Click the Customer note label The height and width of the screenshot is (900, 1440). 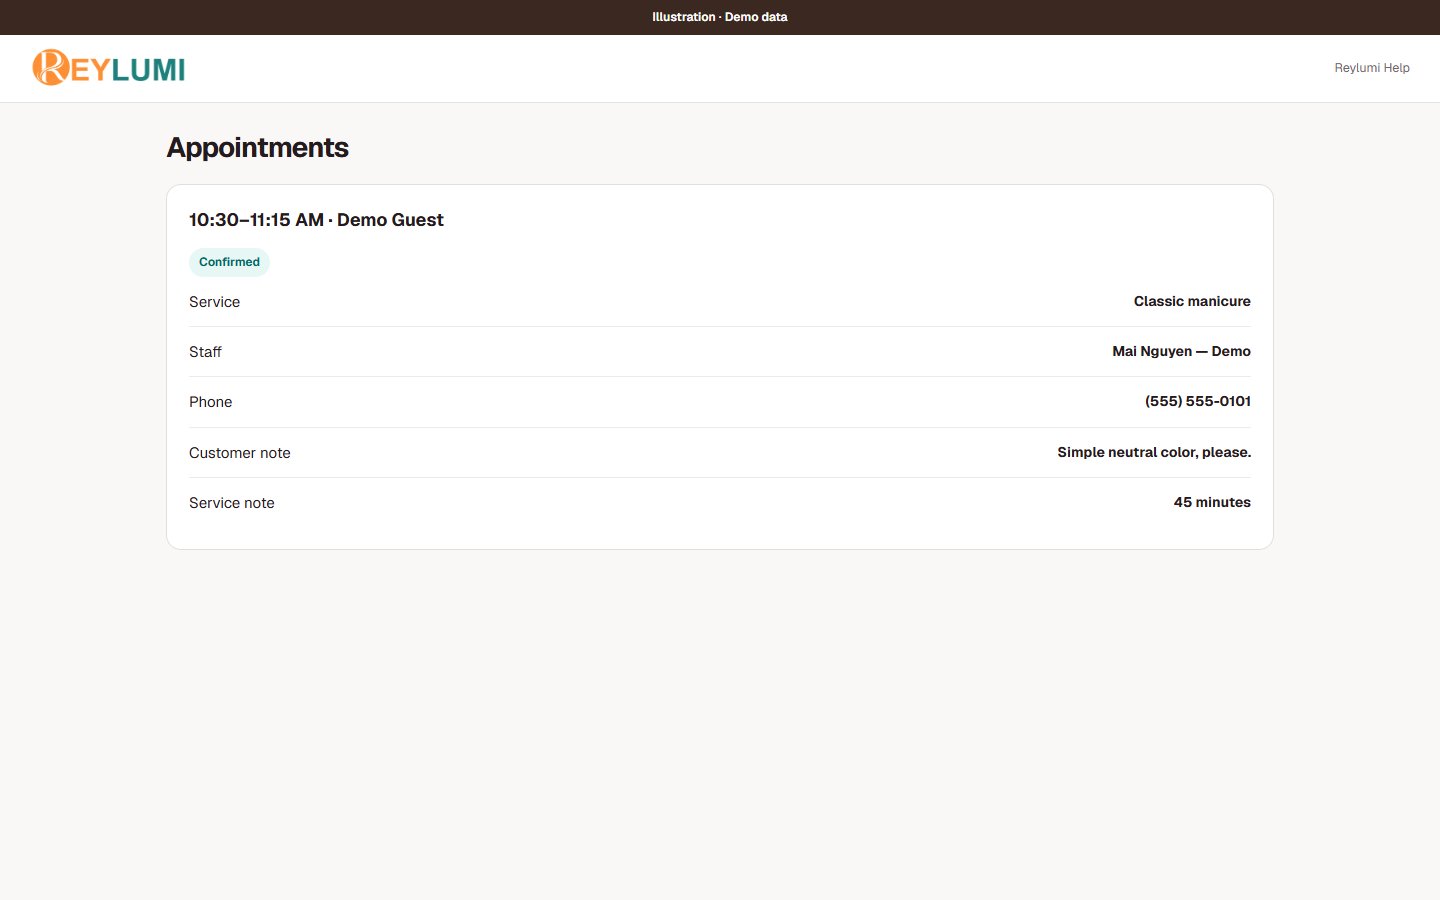pyautogui.click(x=240, y=453)
